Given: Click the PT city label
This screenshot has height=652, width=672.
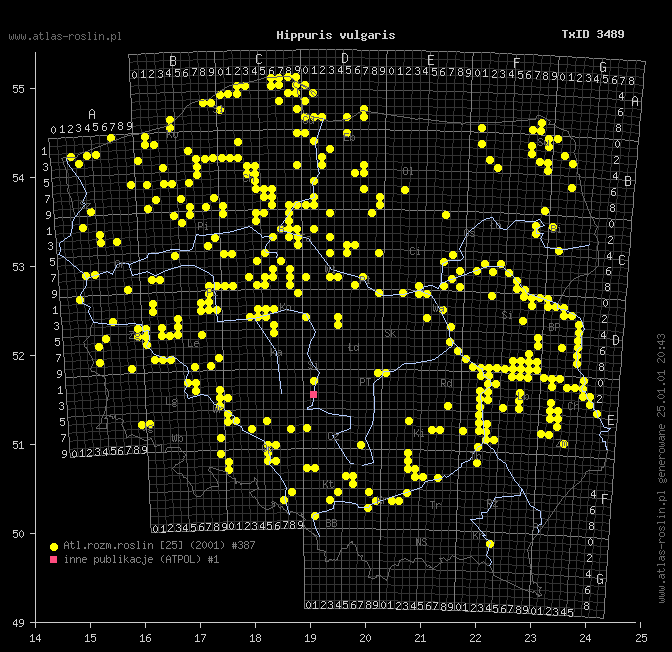Looking at the screenshot, I should click(x=365, y=382).
